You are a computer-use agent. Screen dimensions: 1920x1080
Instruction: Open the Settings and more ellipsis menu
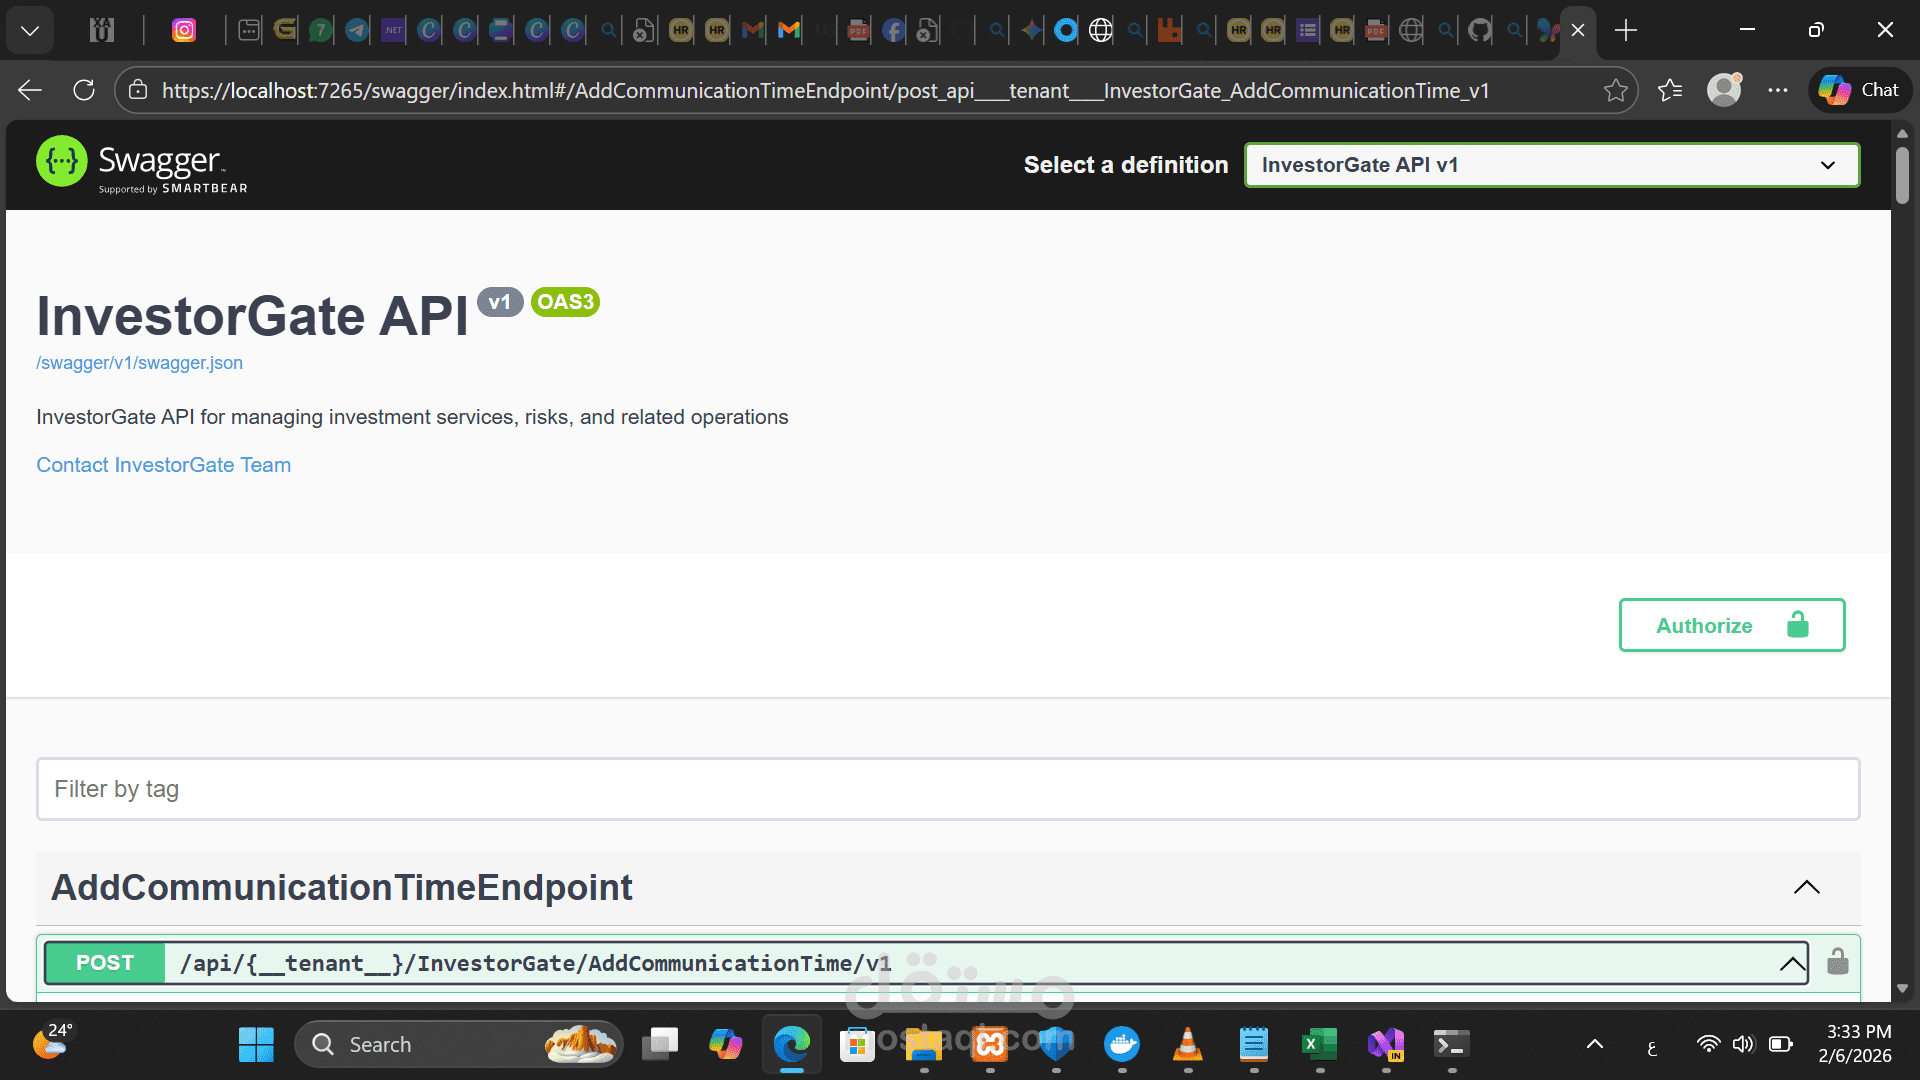tap(1777, 90)
